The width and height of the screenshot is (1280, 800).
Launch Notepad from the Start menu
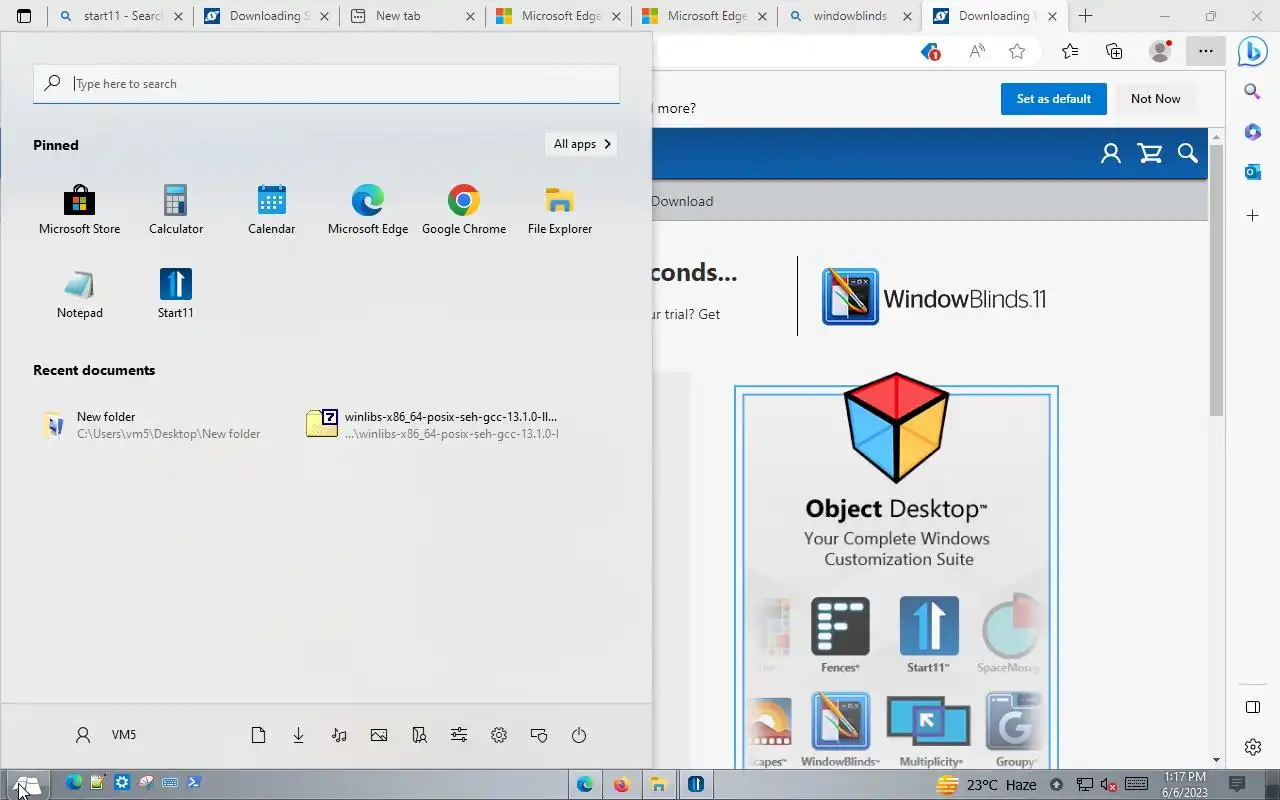[x=80, y=295]
